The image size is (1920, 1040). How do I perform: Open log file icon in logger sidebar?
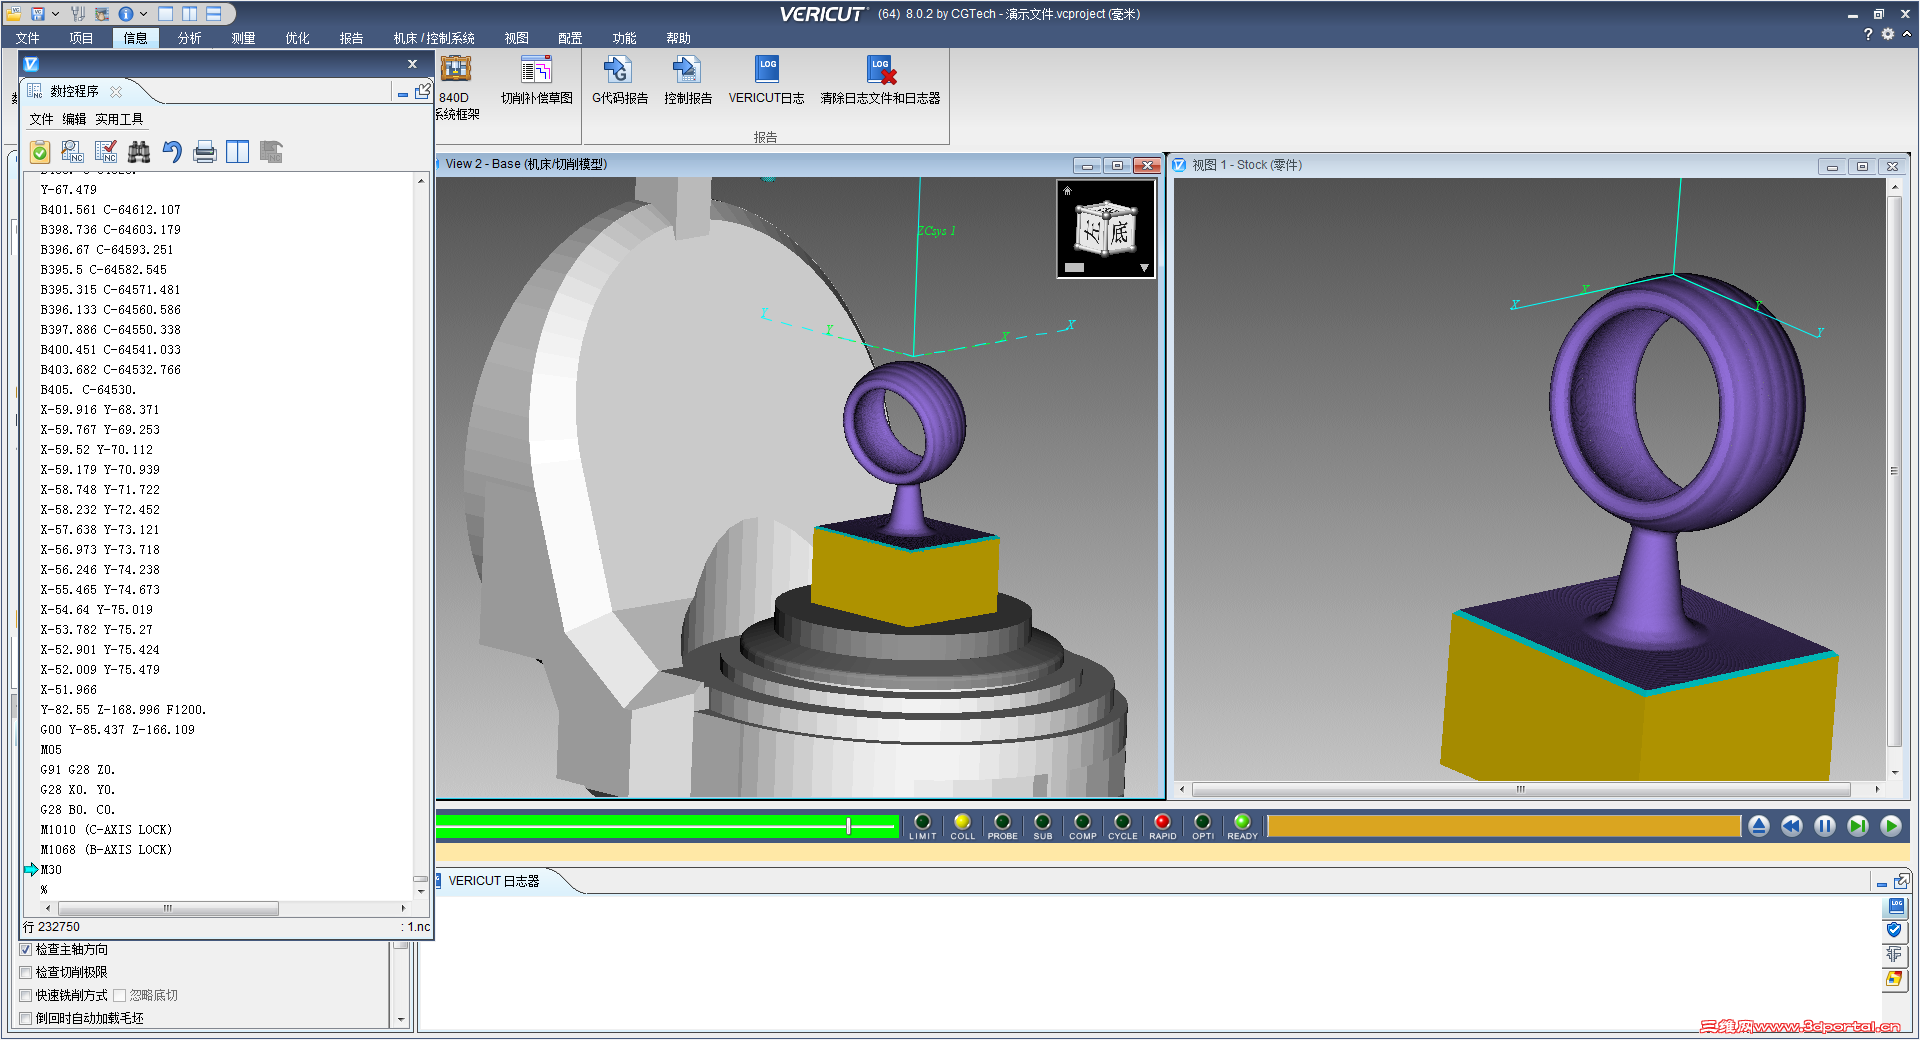click(x=1896, y=907)
